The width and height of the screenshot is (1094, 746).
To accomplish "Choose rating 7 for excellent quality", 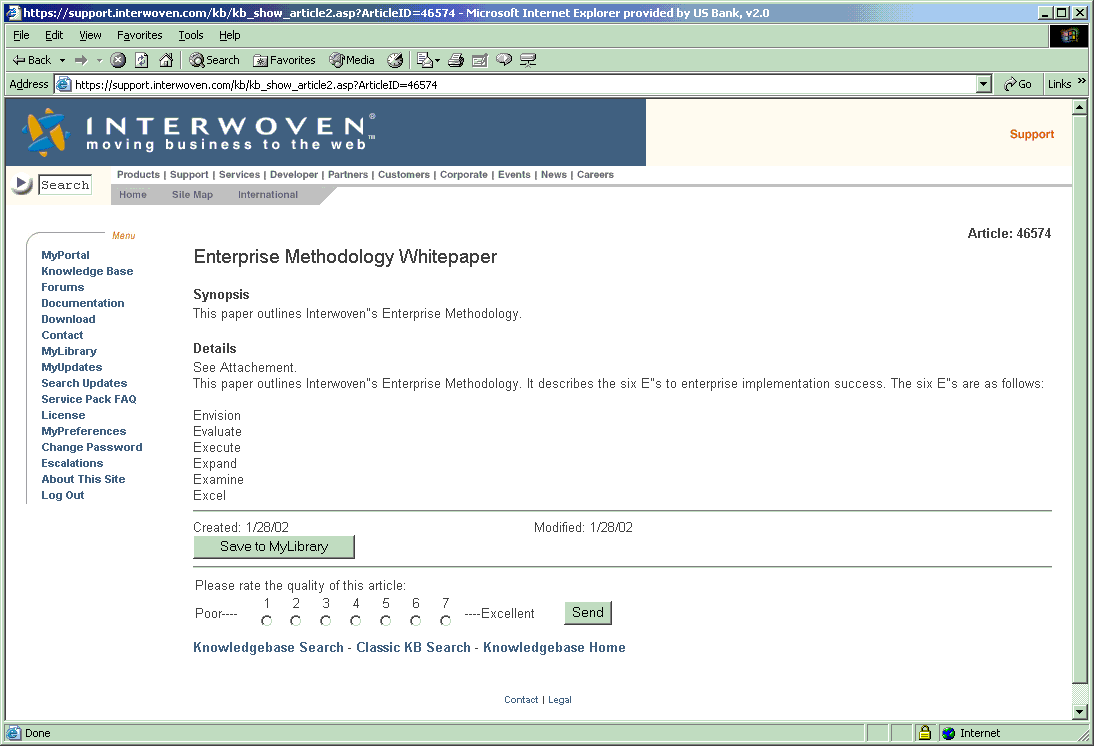I will (446, 621).
